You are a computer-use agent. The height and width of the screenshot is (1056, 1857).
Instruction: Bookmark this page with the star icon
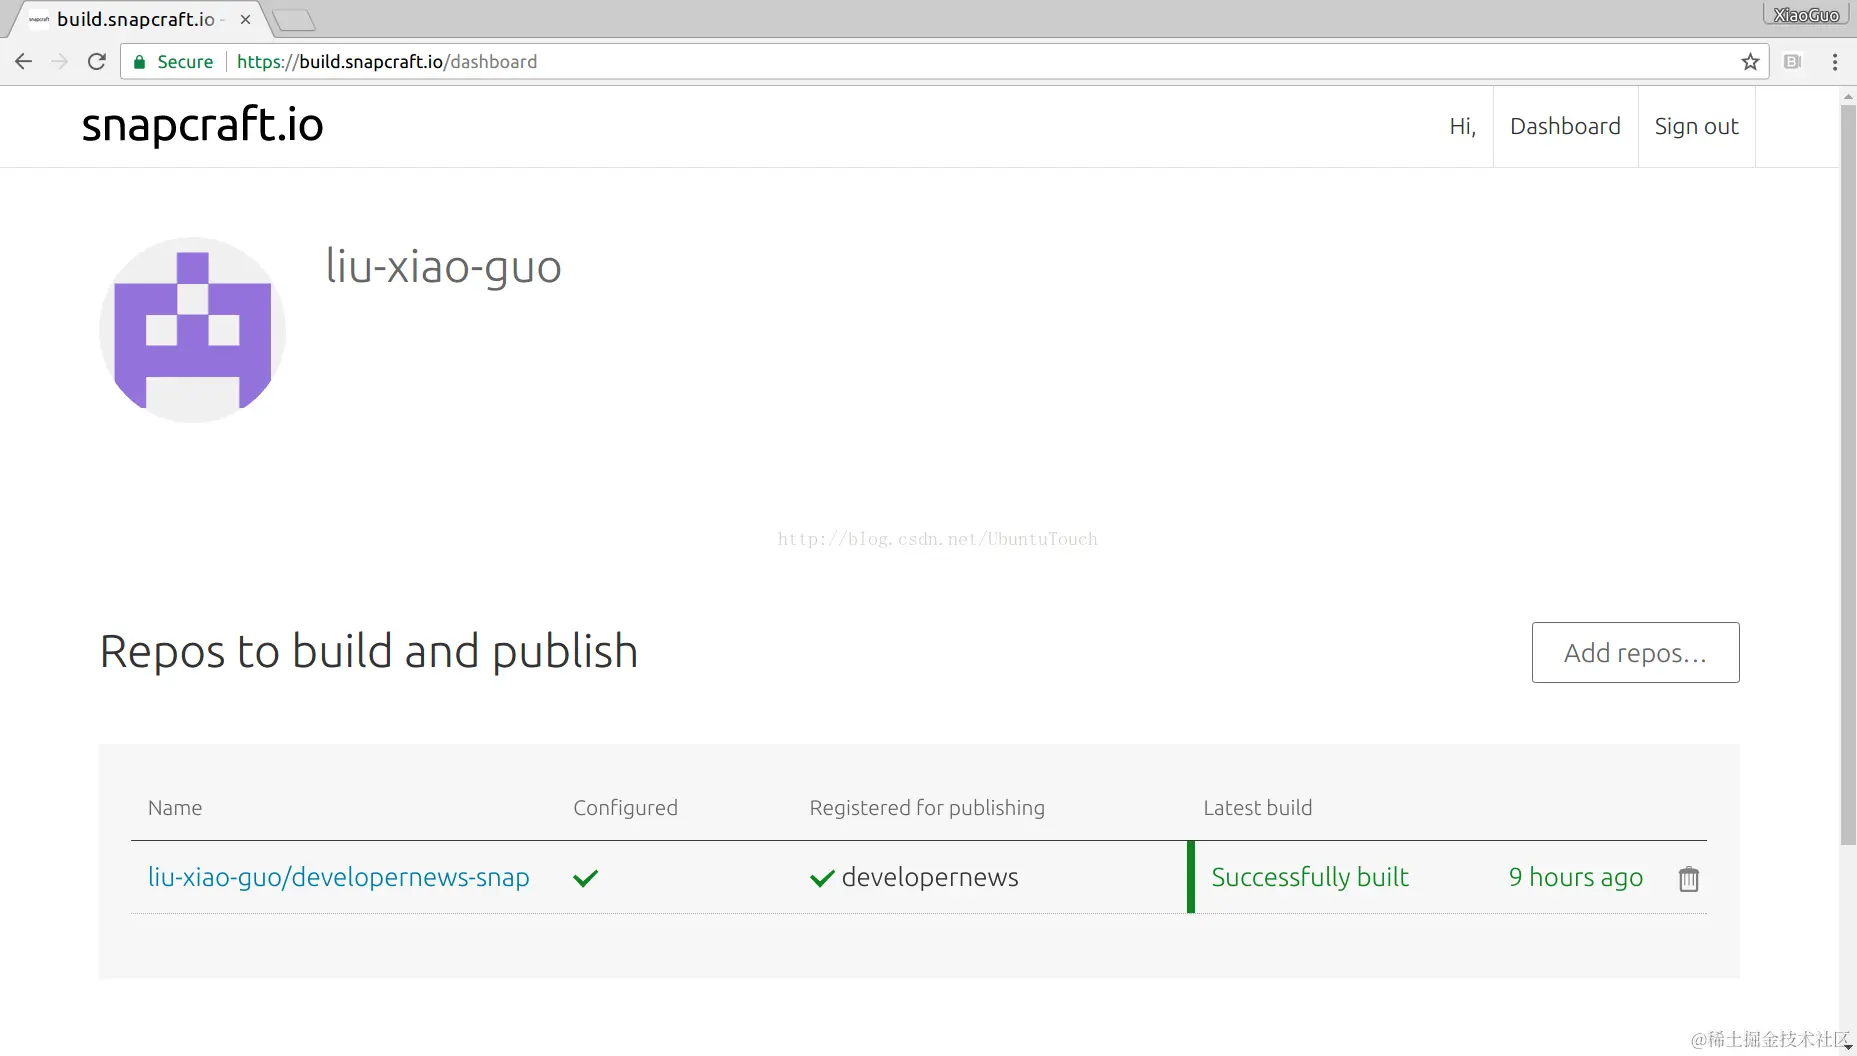(1750, 62)
